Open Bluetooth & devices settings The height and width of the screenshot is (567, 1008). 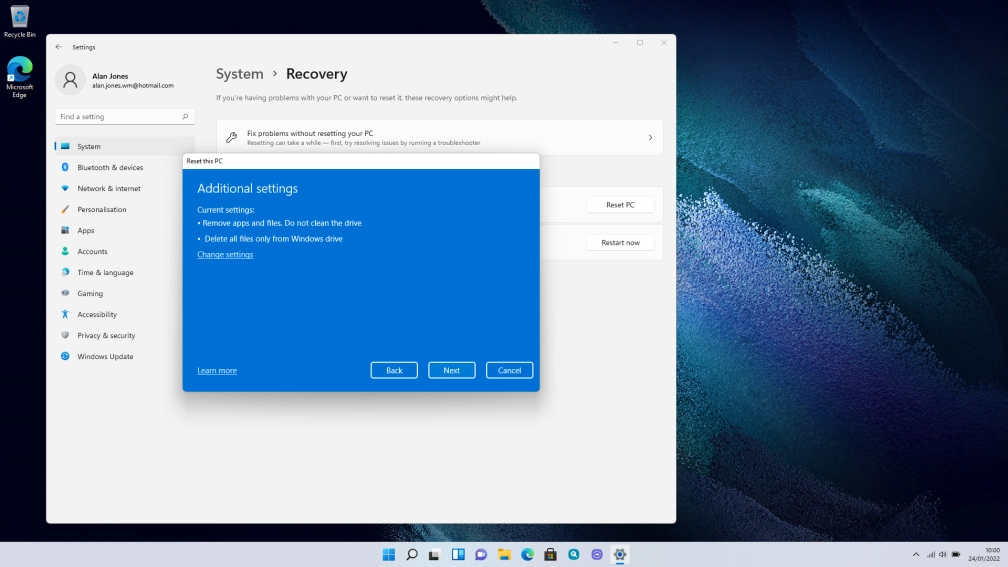(125, 167)
